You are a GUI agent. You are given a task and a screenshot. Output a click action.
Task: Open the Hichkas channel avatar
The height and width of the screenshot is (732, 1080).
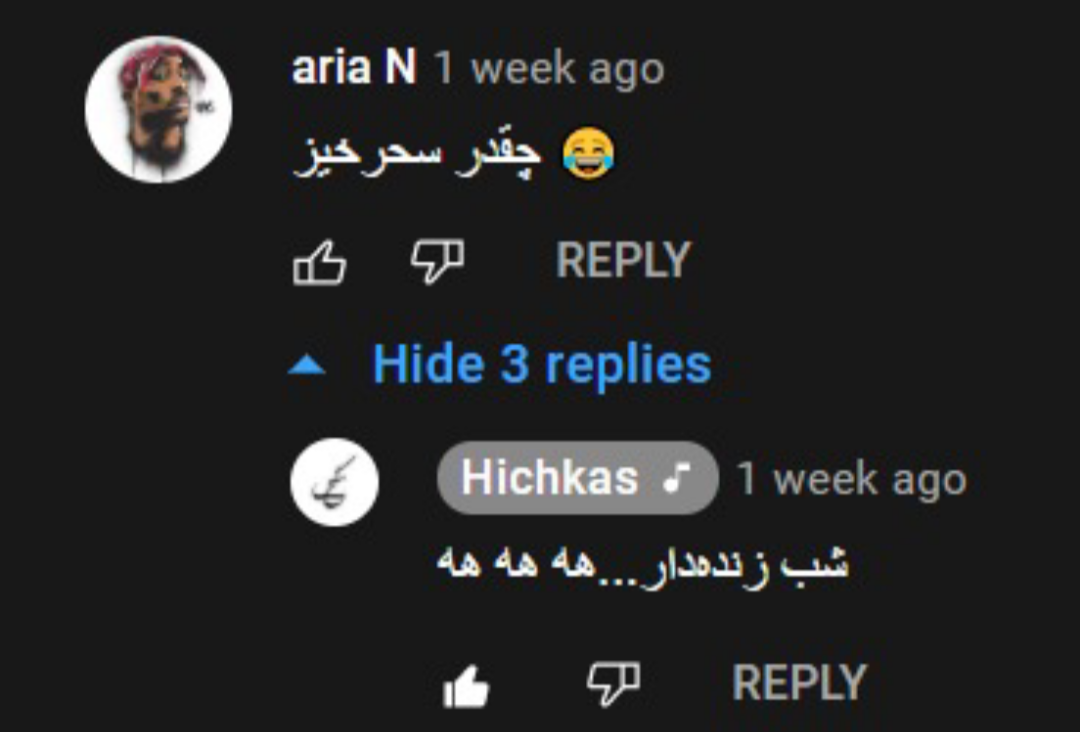335,482
